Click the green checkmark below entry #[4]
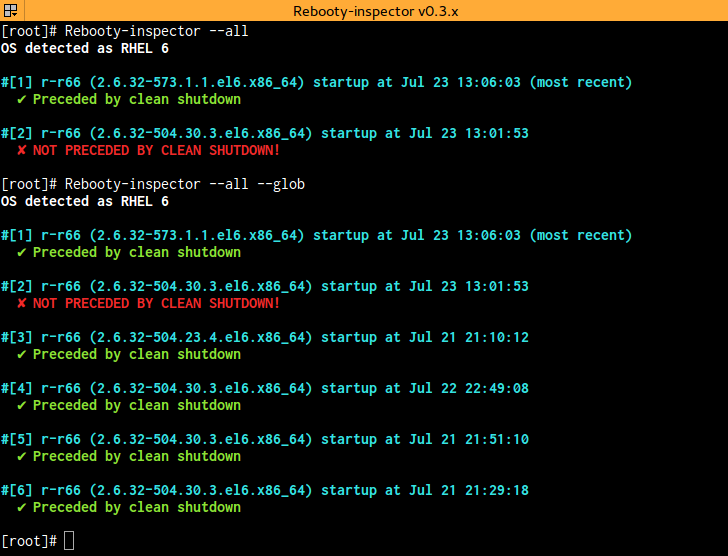Screen dimensions: 728x556 click(21, 406)
